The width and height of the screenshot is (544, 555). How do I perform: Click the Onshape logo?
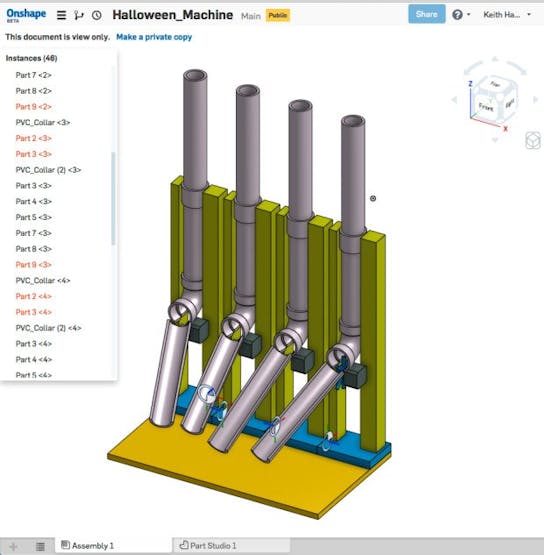[26, 15]
